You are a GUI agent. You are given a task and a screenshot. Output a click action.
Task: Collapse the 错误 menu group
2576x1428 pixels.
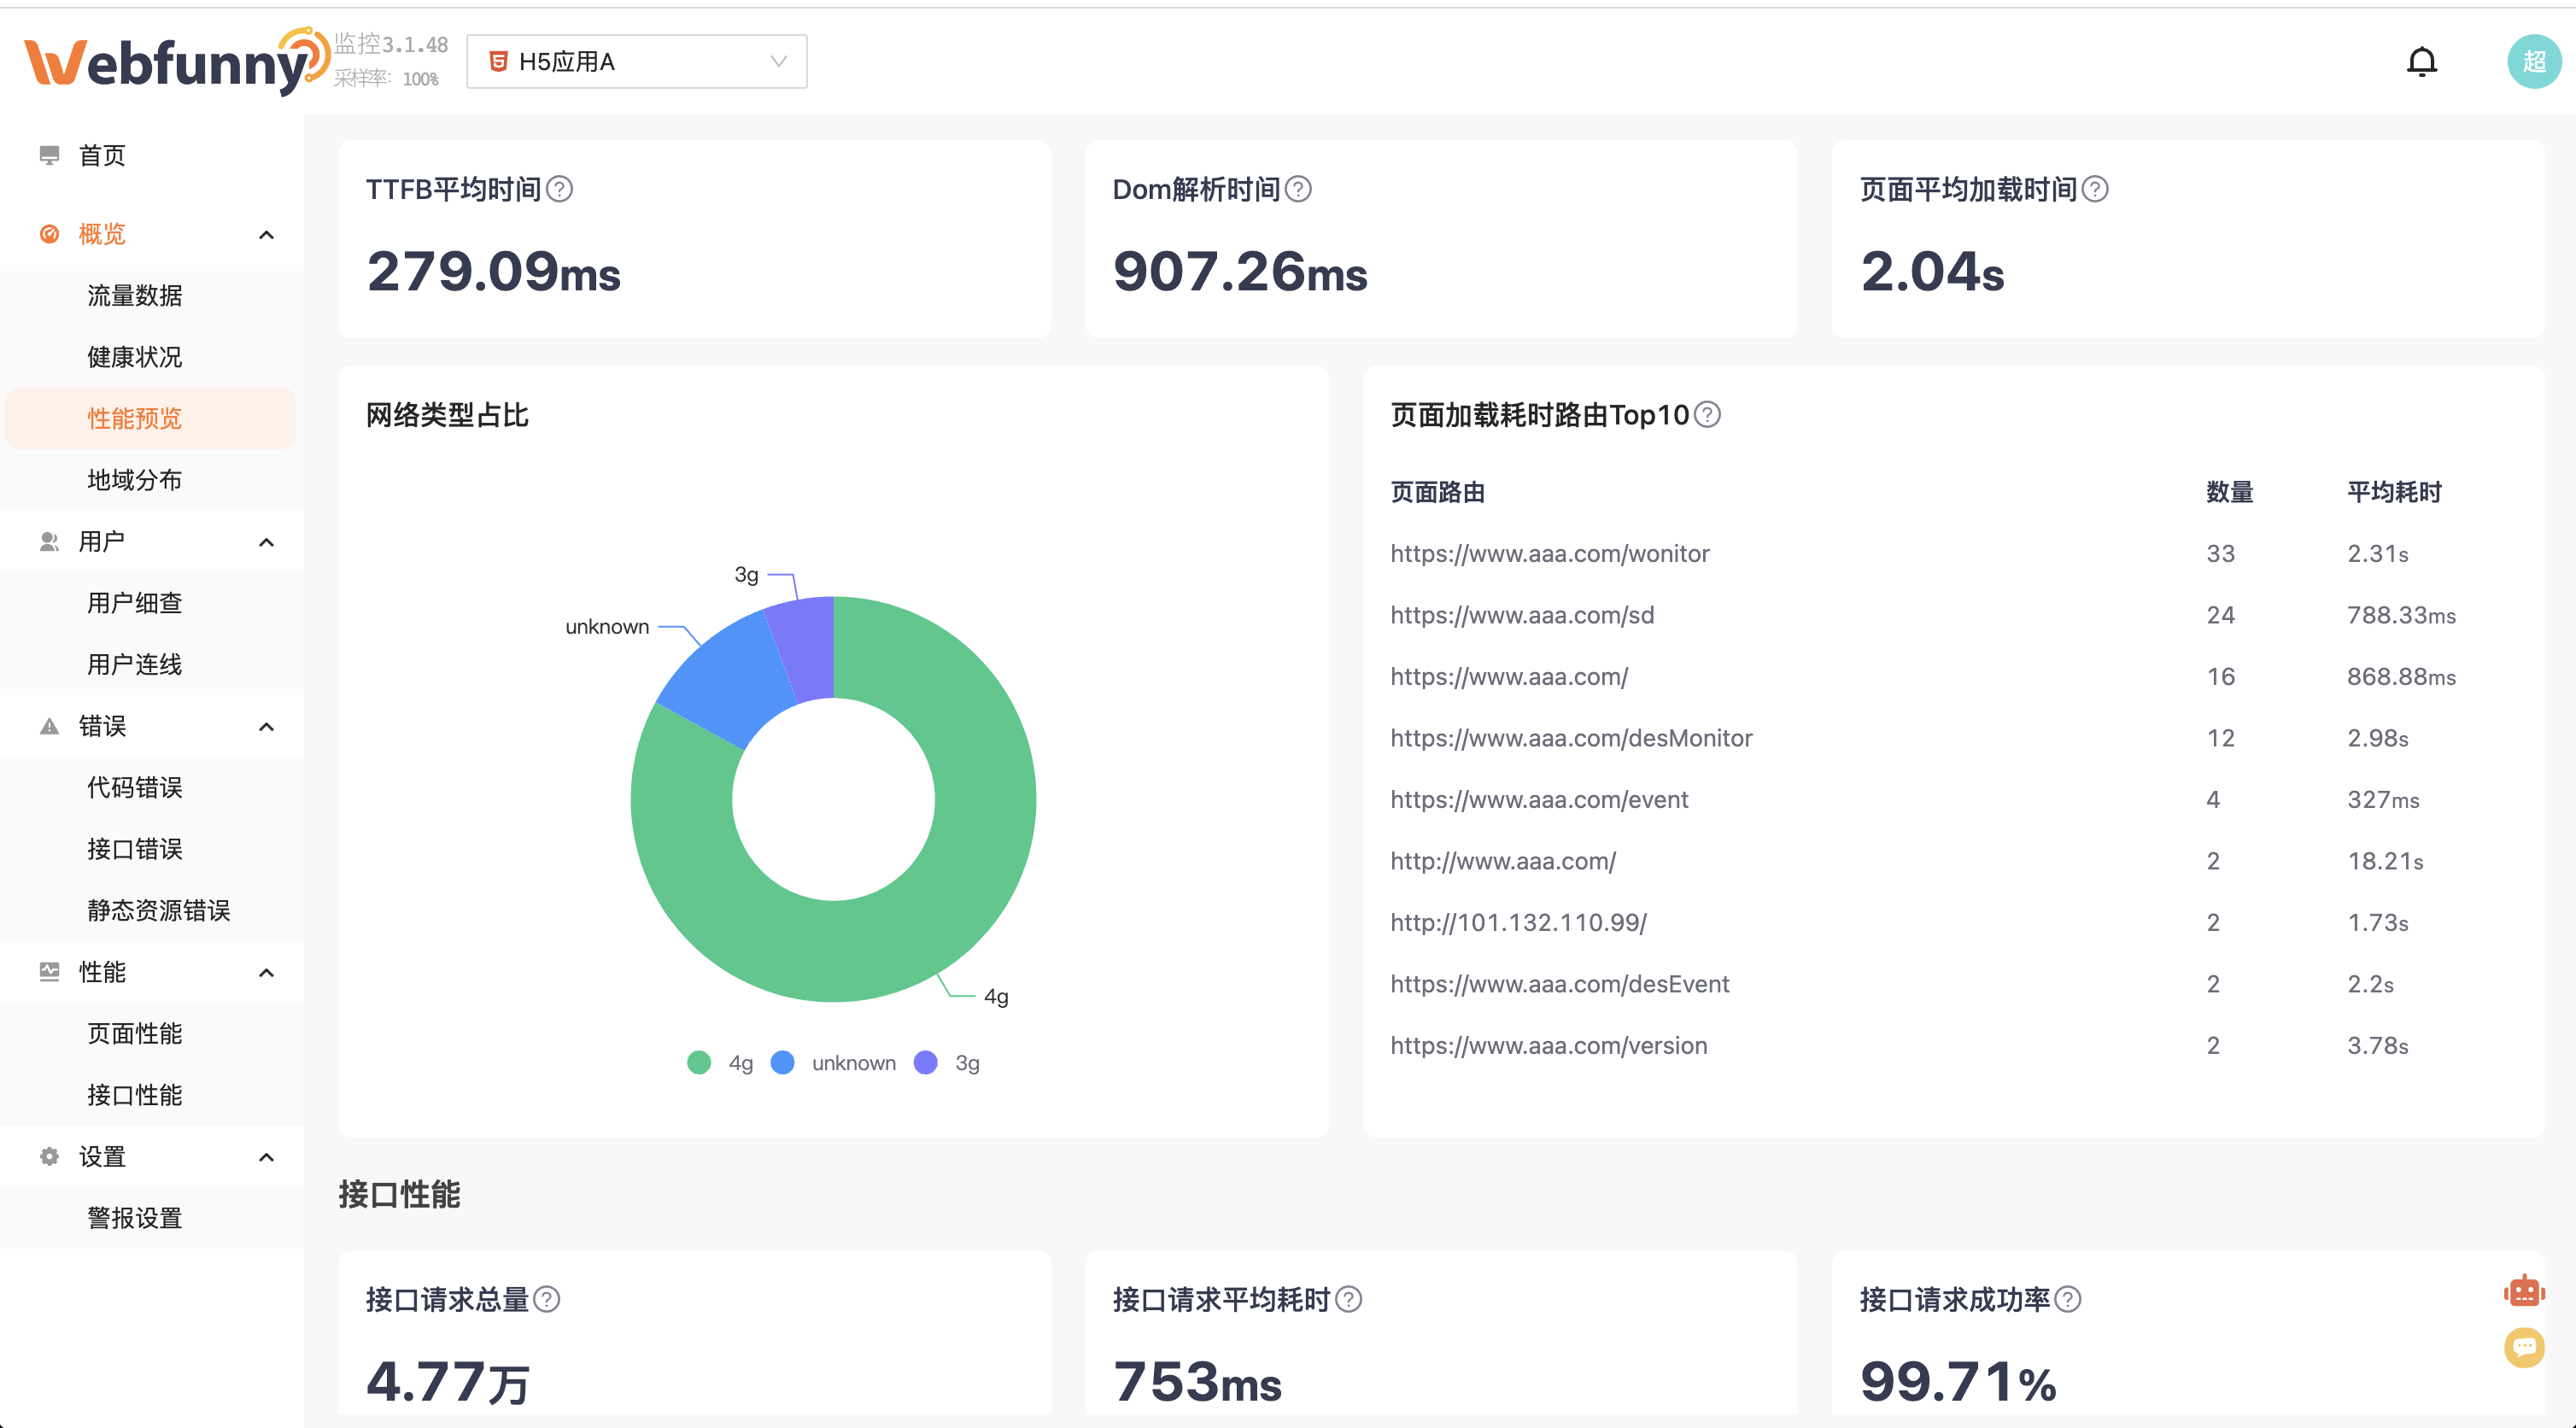[x=266, y=726]
